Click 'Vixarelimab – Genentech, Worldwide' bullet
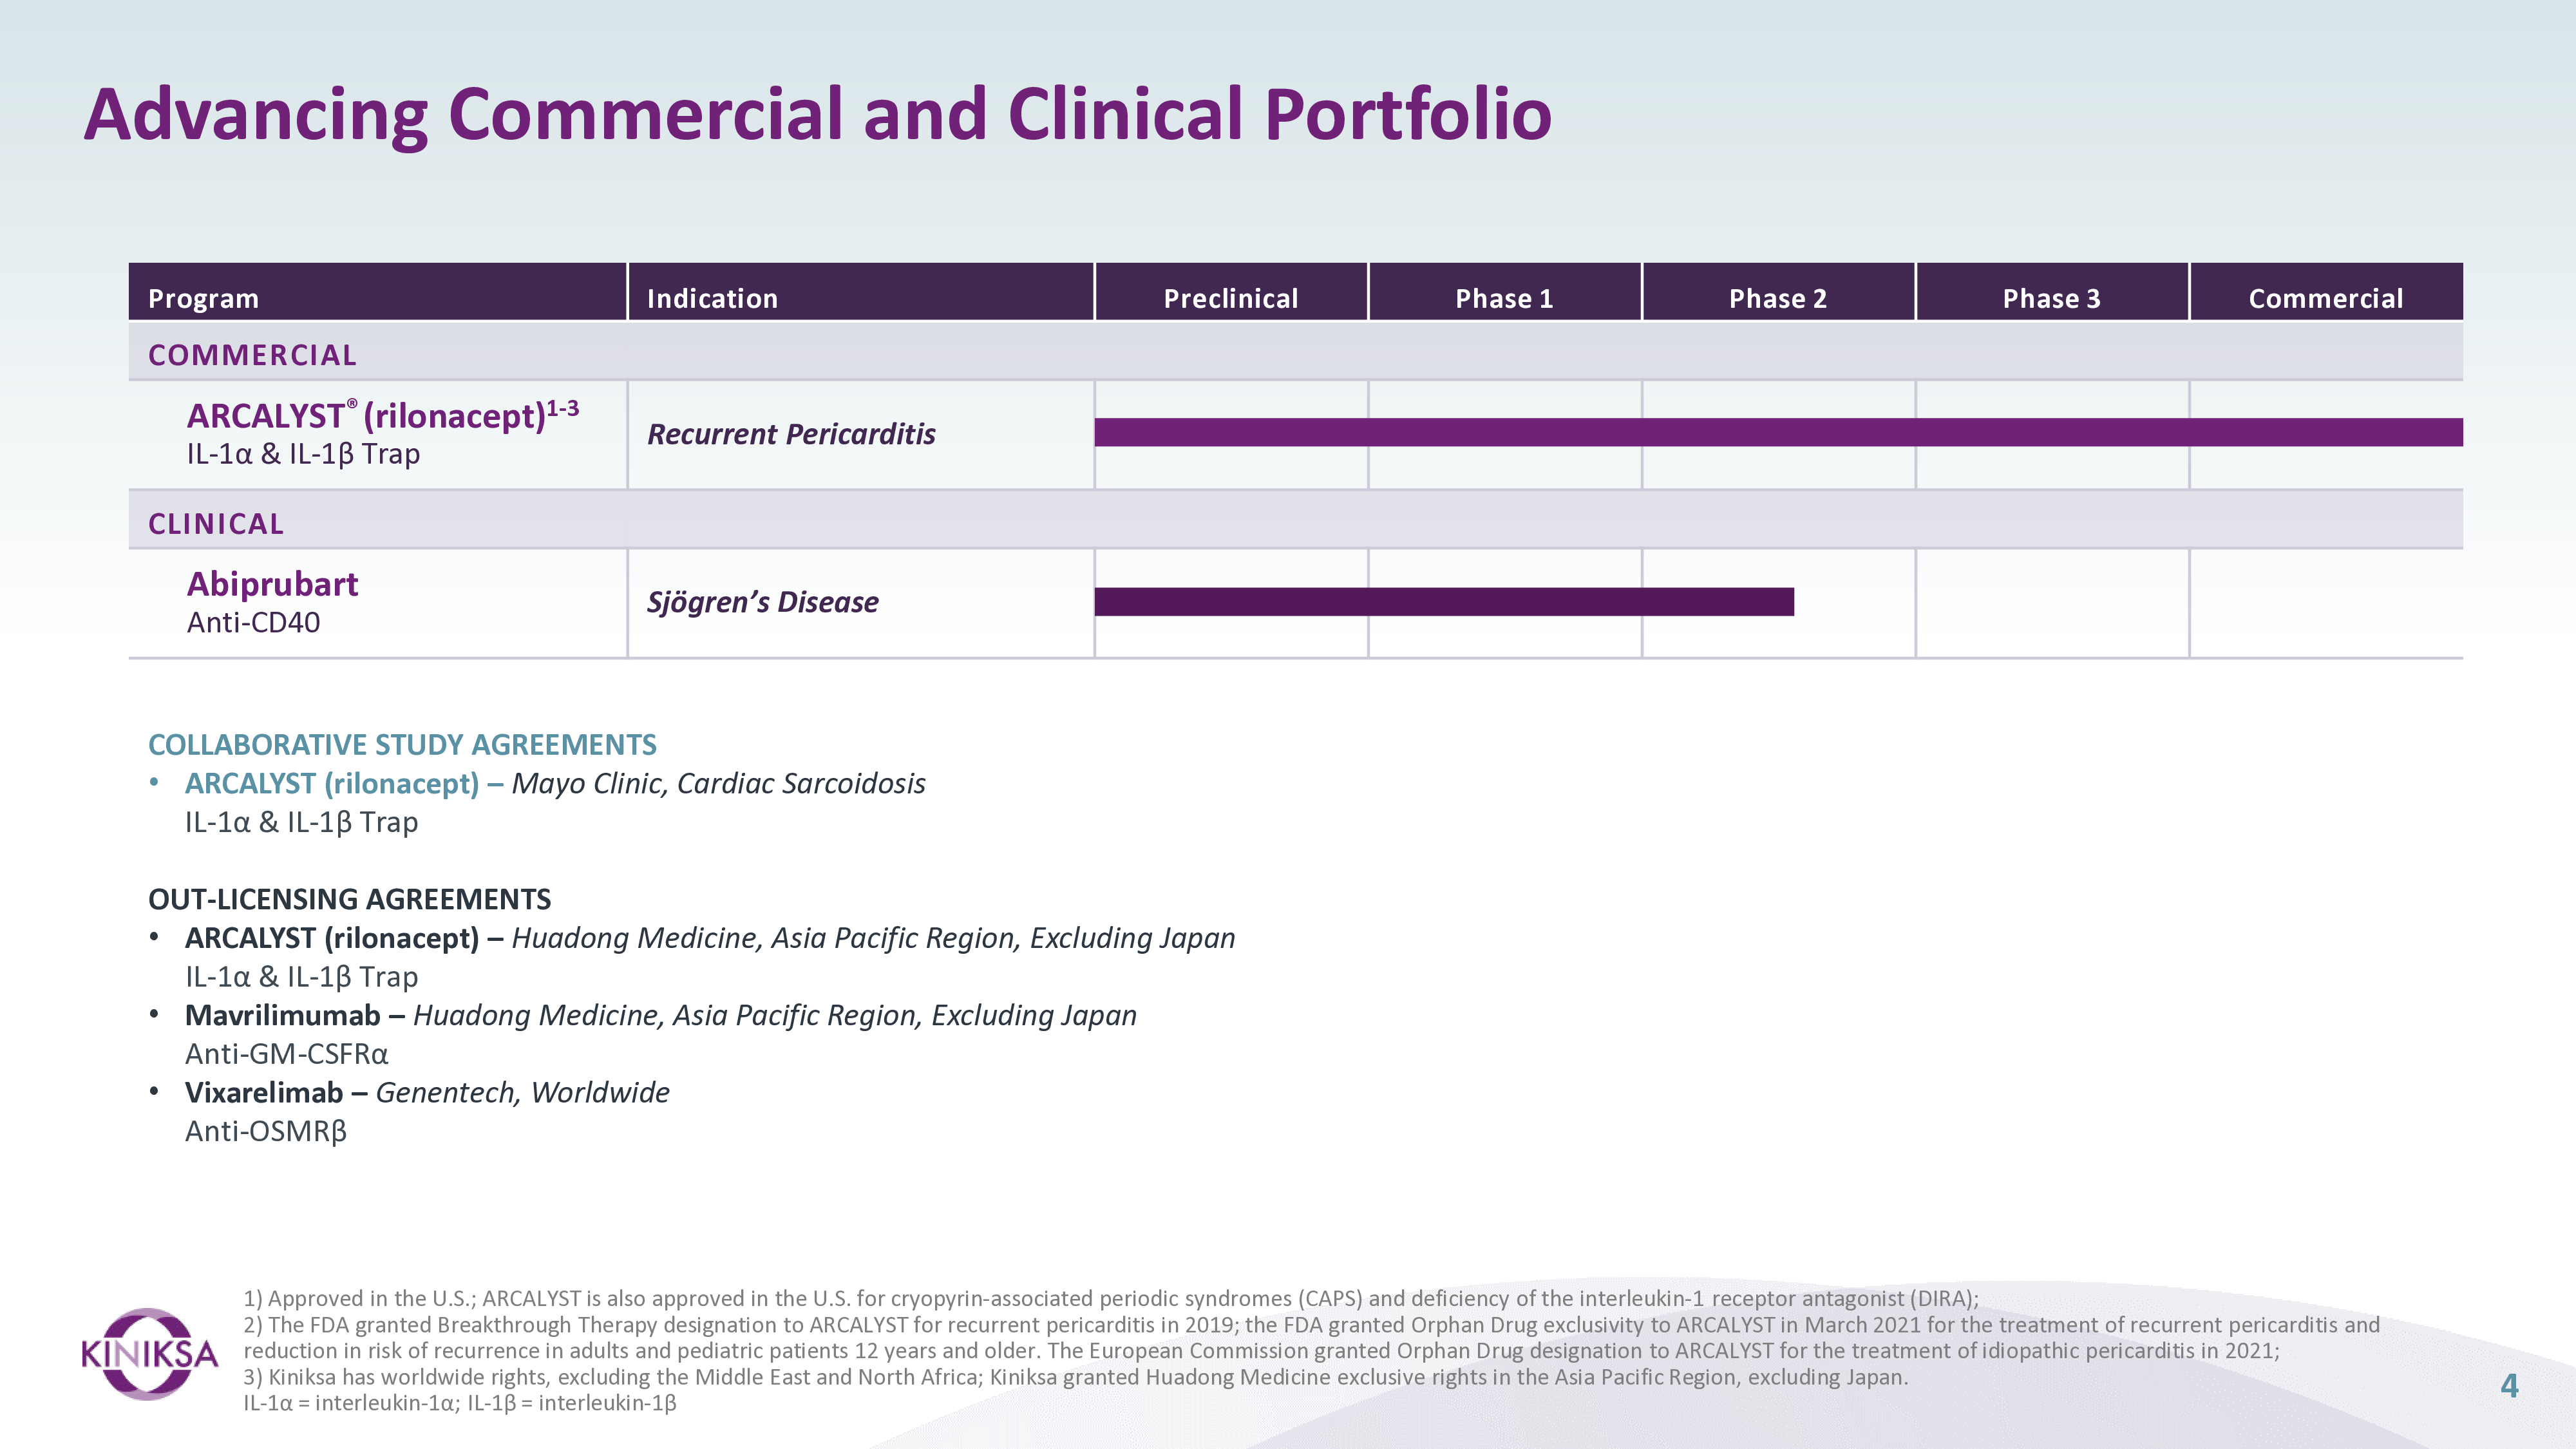 click(427, 1093)
